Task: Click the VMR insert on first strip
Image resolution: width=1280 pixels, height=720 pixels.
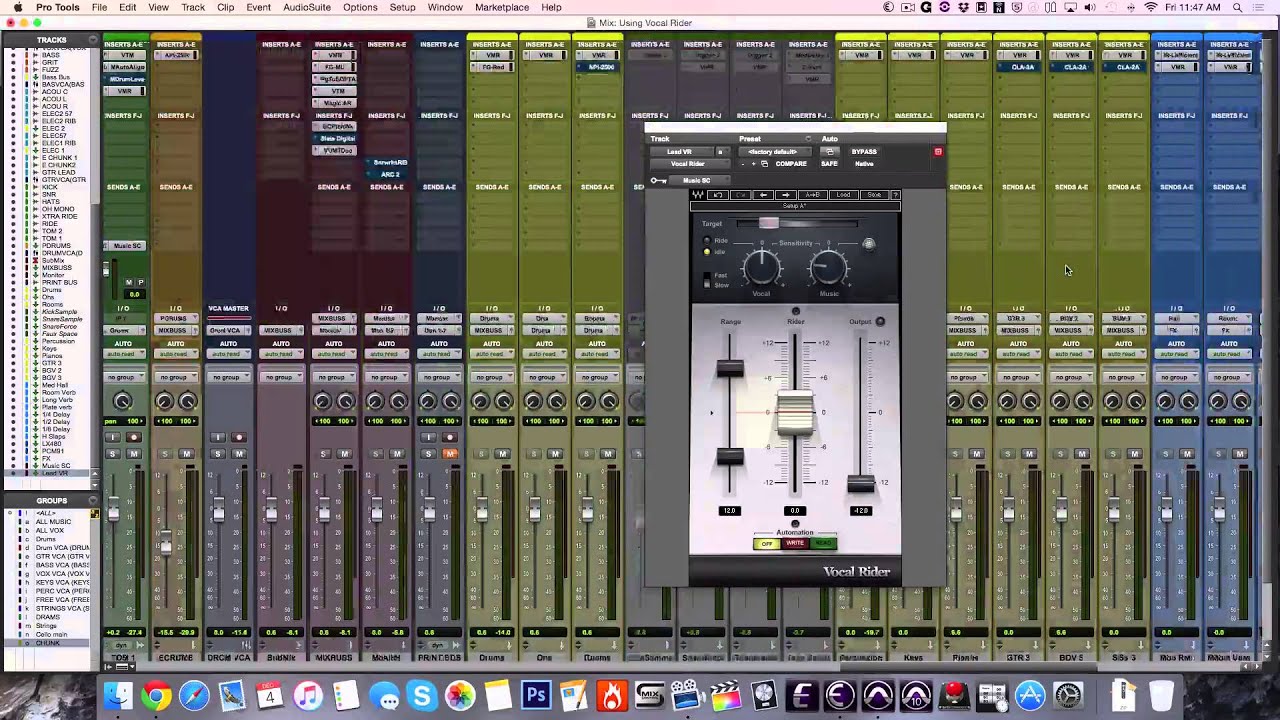Action: pyautogui.click(x=124, y=91)
